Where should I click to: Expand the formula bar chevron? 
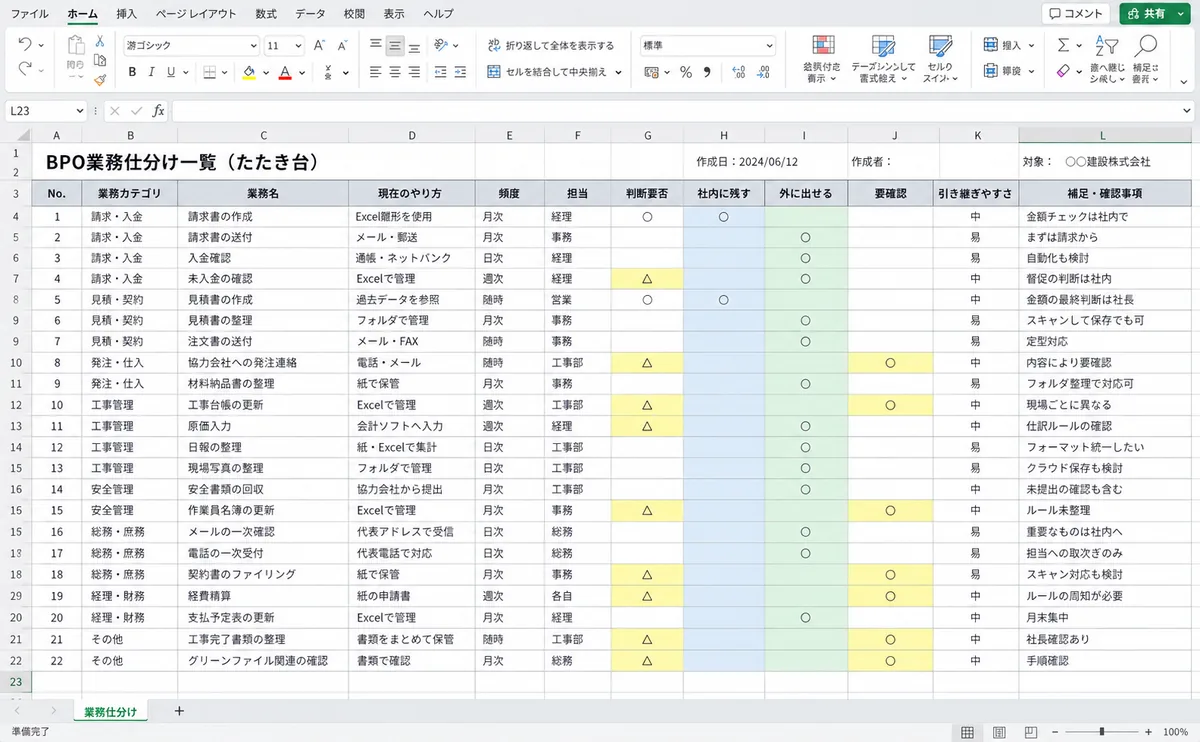pos(1186,111)
